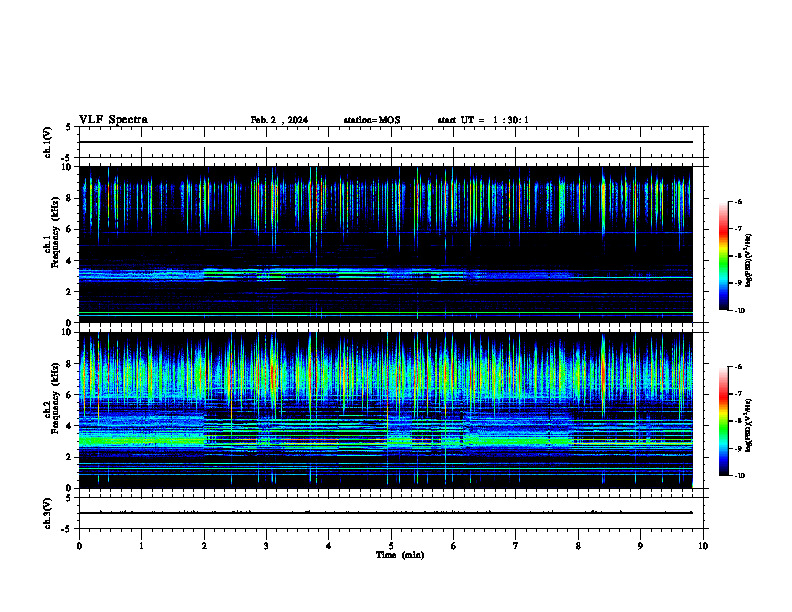Image resolution: width=792 pixels, height=612 pixels.
Task: Click the ch.1 voltage waveform panel
Action: [391, 142]
